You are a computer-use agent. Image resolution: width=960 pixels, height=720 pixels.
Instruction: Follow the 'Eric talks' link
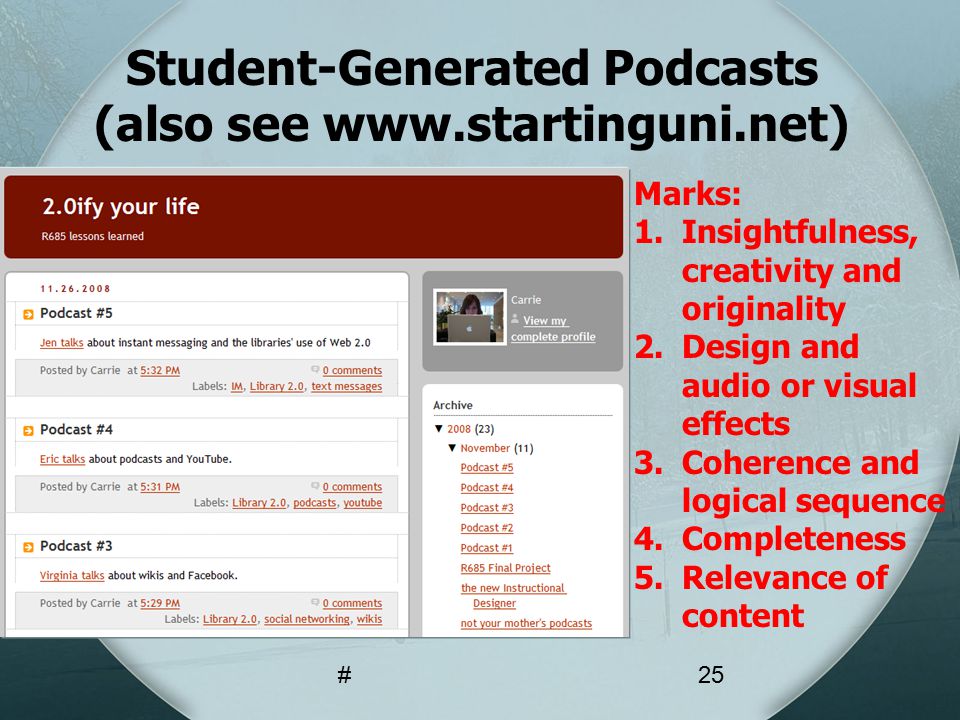(62, 459)
